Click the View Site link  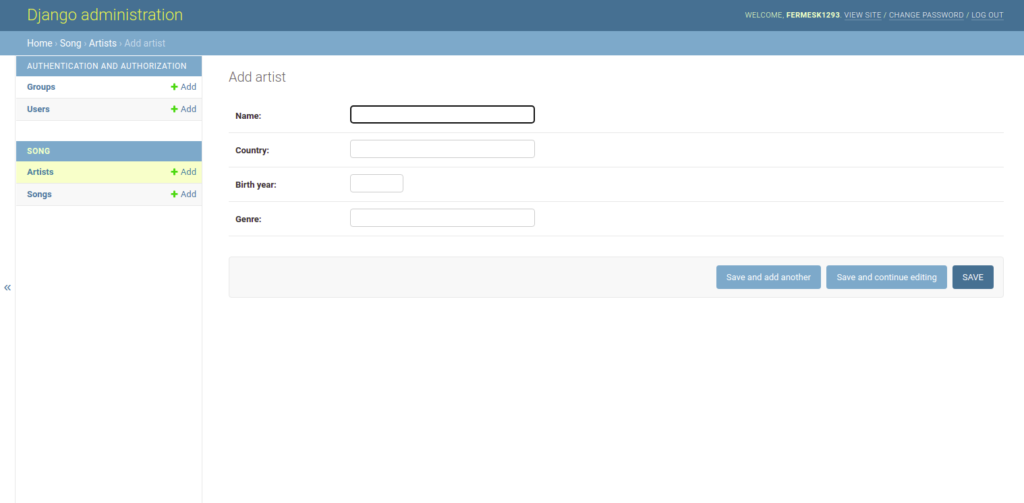(863, 15)
